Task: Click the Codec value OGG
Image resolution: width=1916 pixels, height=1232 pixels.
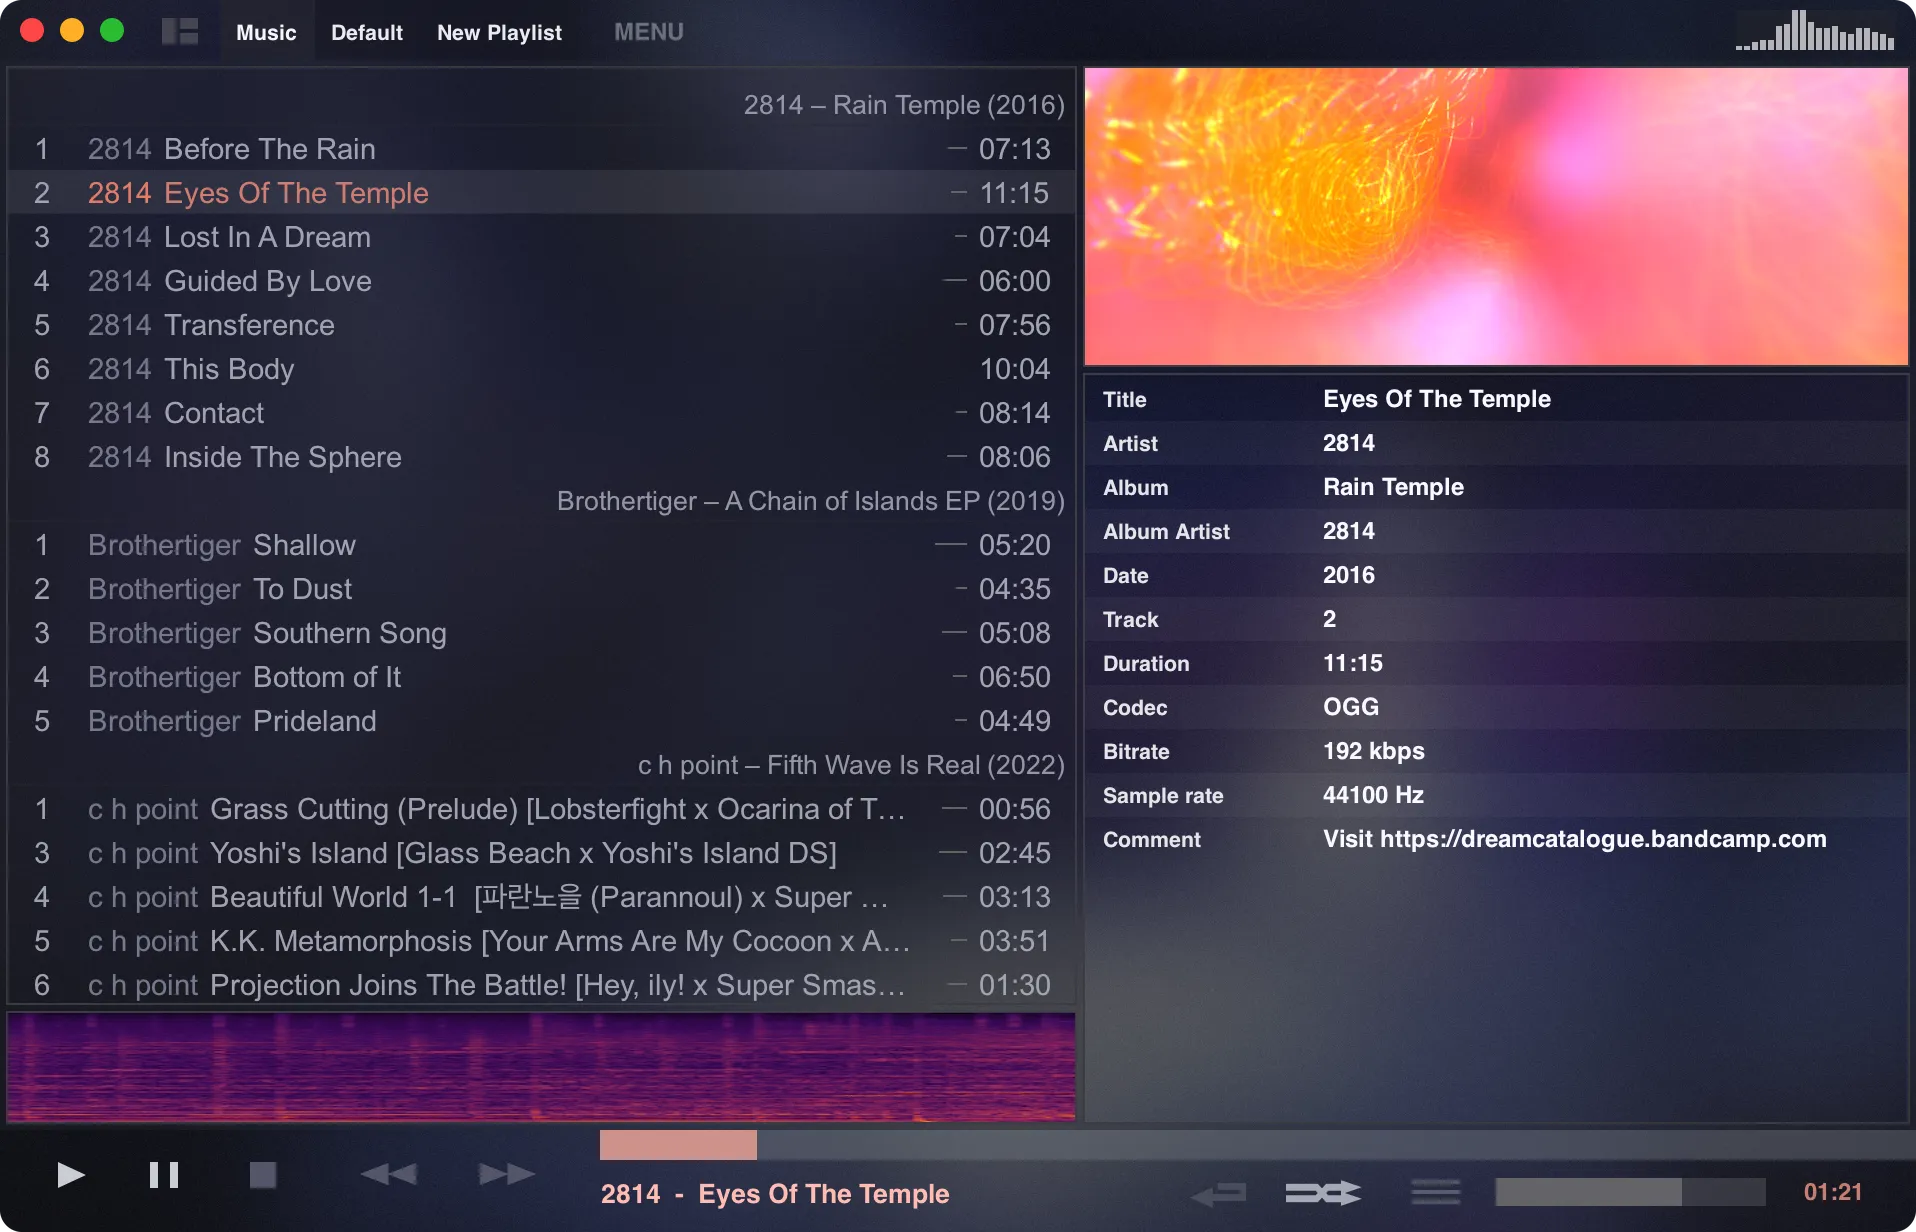Action: (1351, 707)
